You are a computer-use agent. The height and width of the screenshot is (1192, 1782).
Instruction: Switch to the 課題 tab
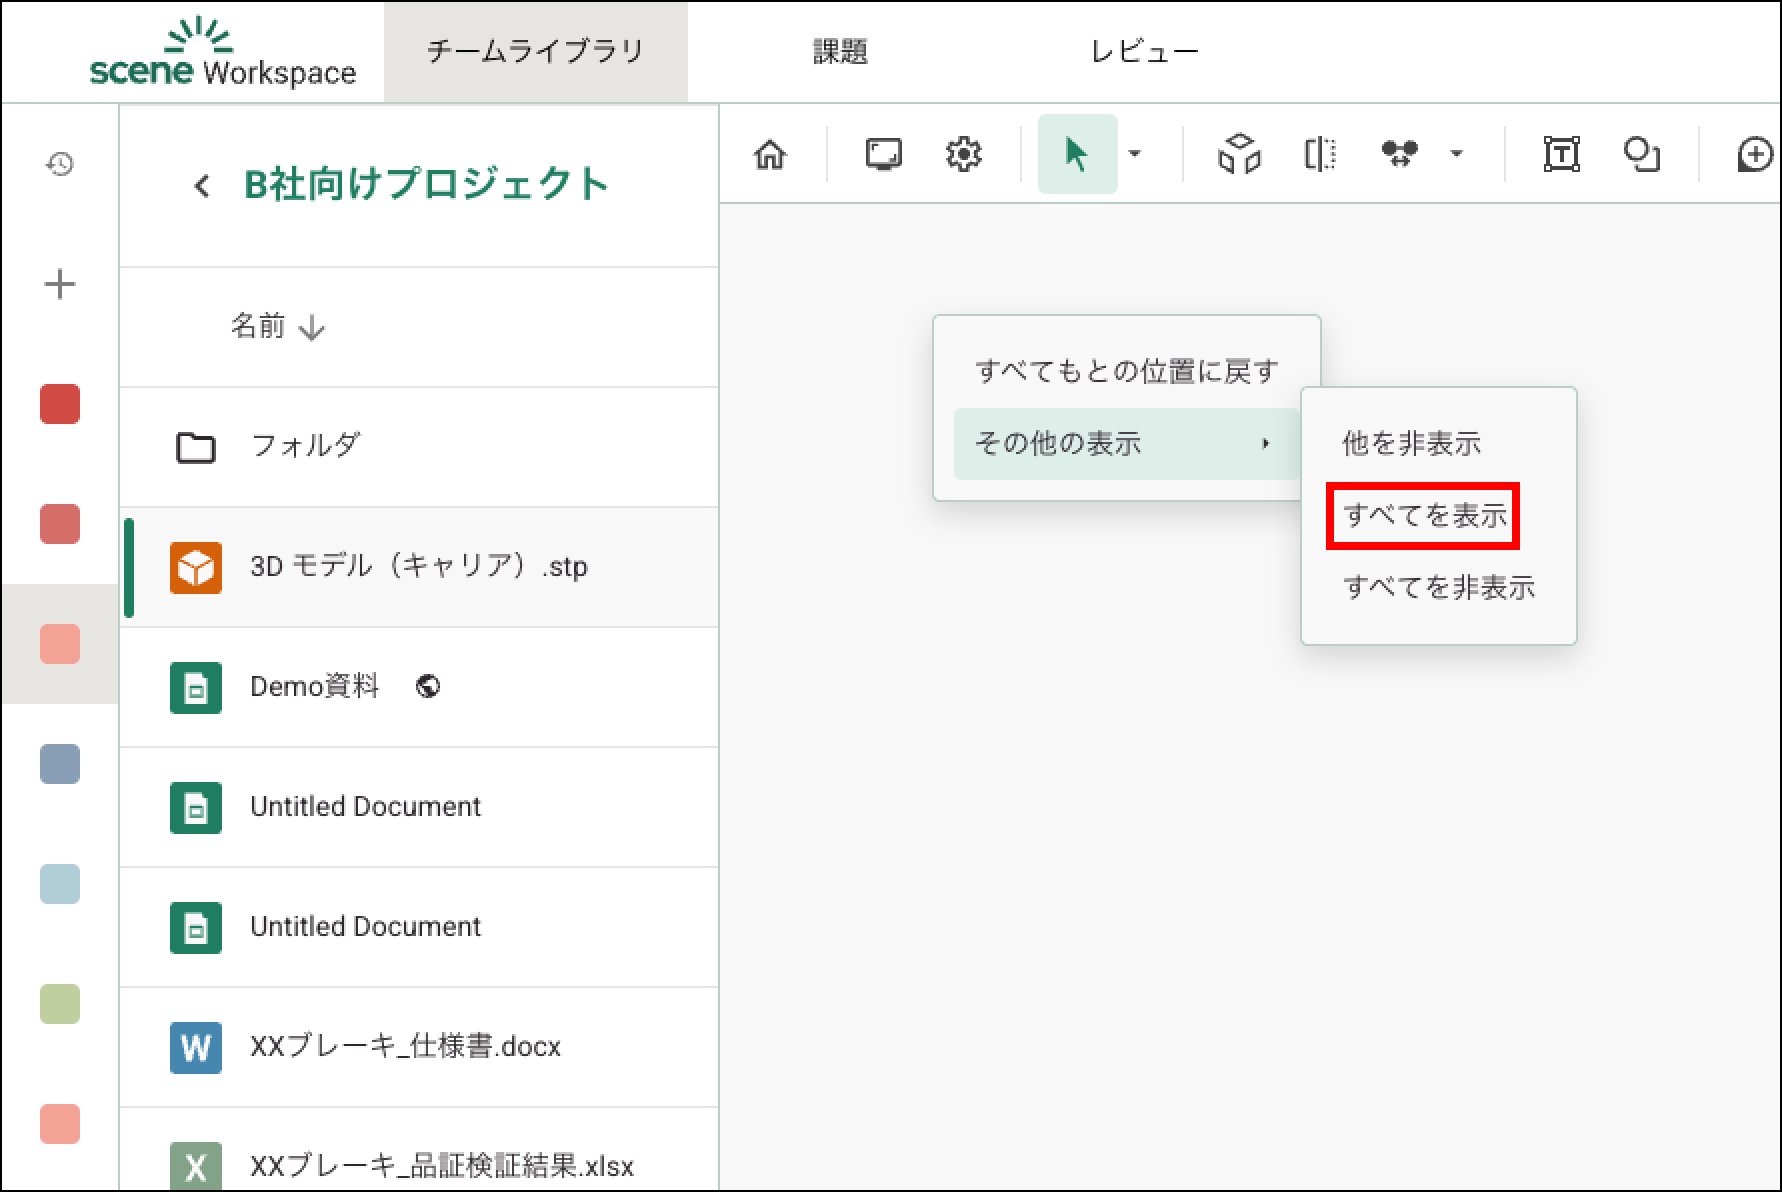(840, 52)
